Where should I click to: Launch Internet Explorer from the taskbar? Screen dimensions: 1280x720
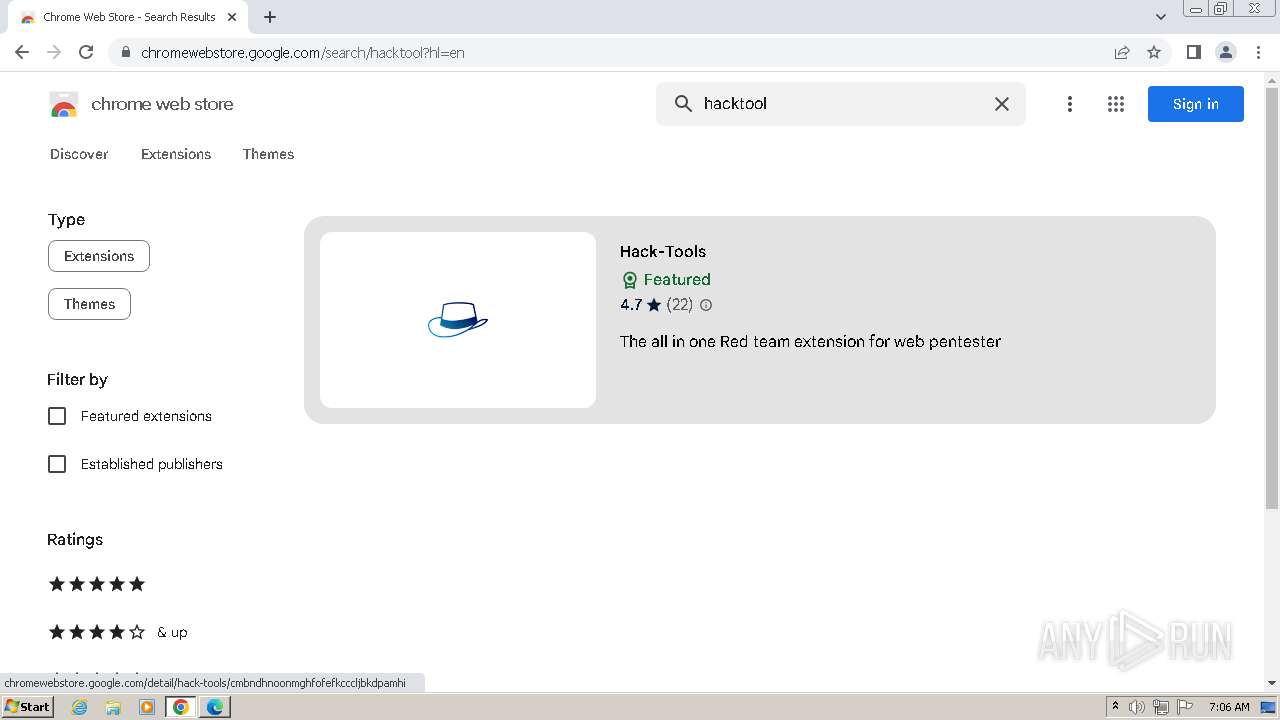tap(80, 707)
